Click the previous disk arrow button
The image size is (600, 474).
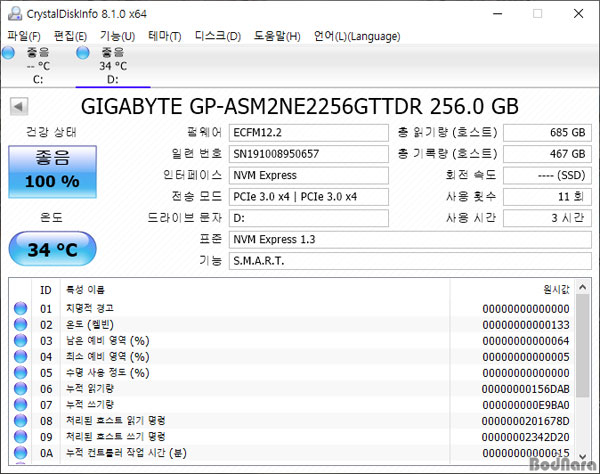20,107
